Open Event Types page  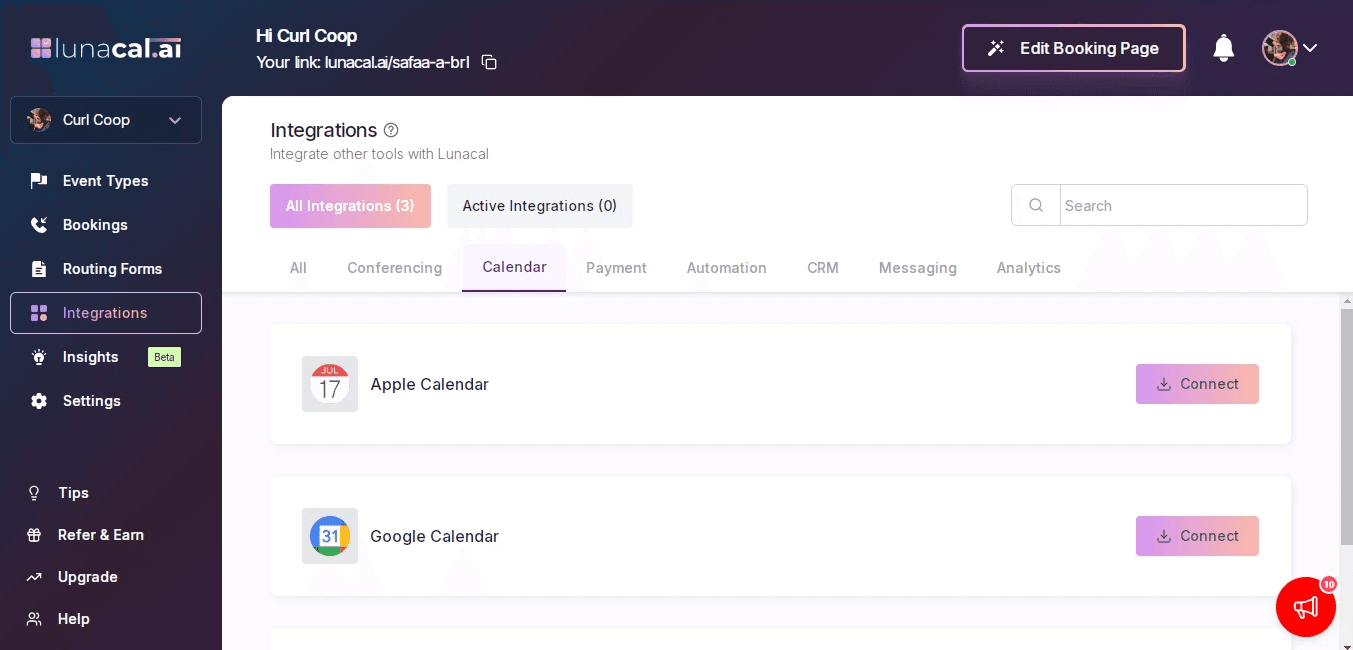106,181
